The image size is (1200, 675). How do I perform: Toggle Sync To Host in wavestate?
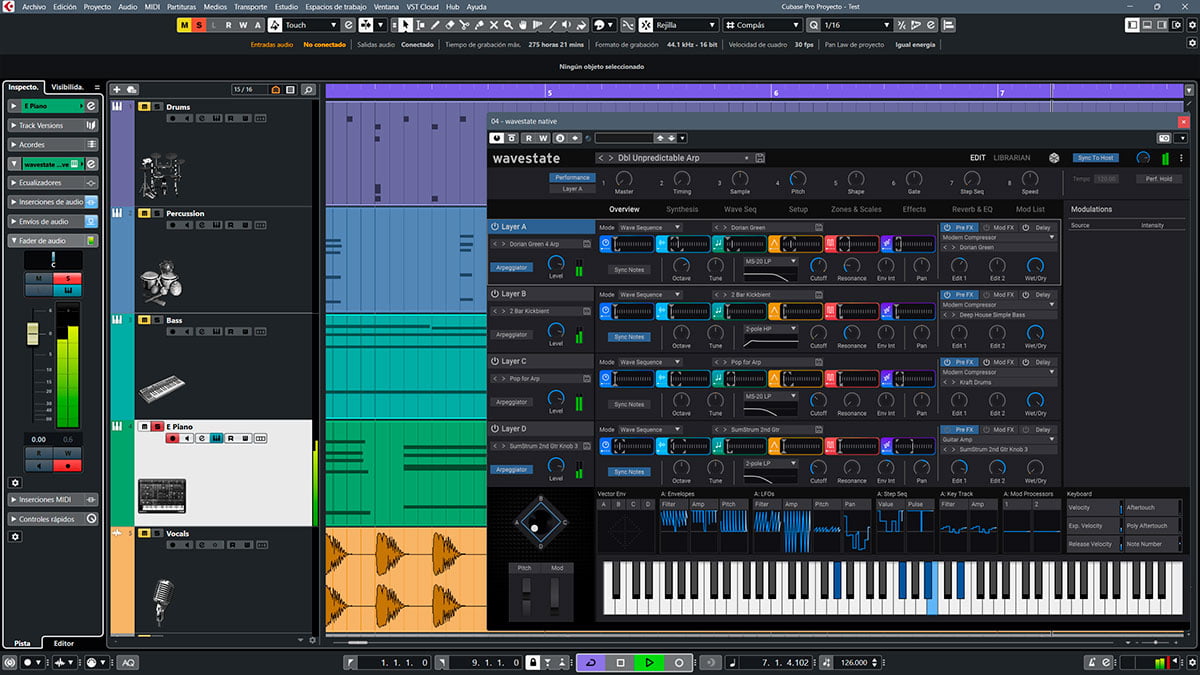coord(1096,158)
